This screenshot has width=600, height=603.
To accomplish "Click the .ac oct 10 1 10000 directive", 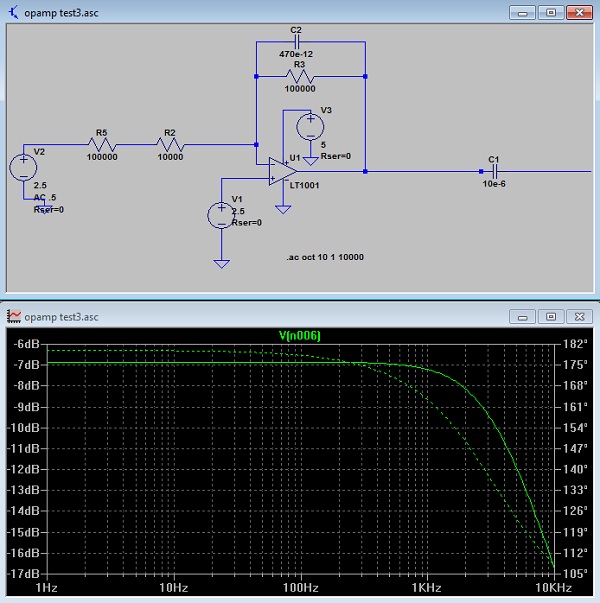I will (324, 257).
